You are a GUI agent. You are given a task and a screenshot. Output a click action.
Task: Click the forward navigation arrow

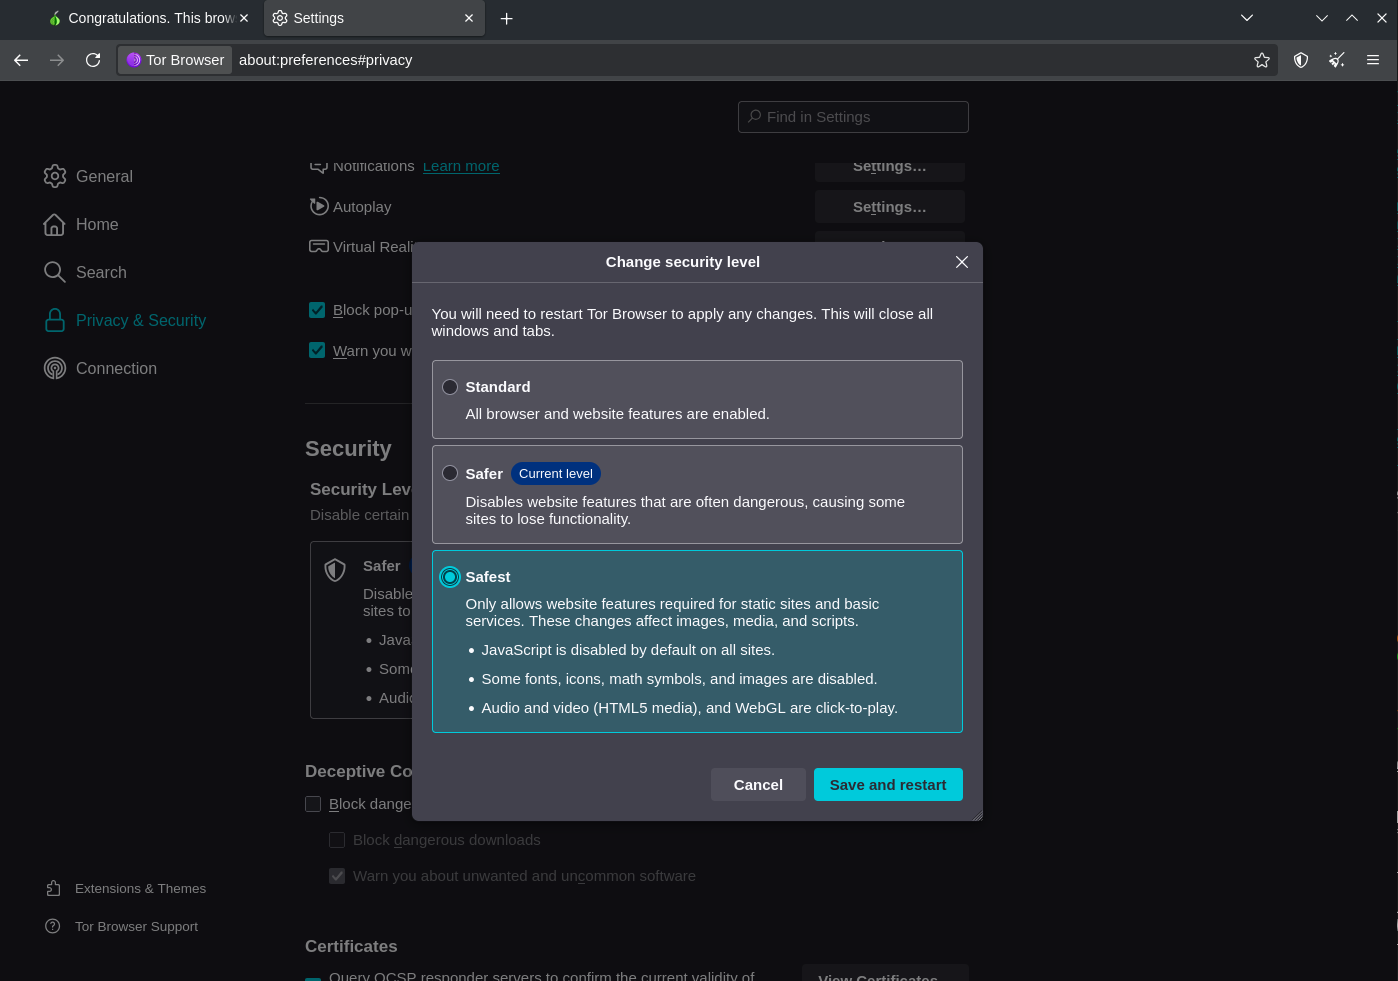[57, 60]
